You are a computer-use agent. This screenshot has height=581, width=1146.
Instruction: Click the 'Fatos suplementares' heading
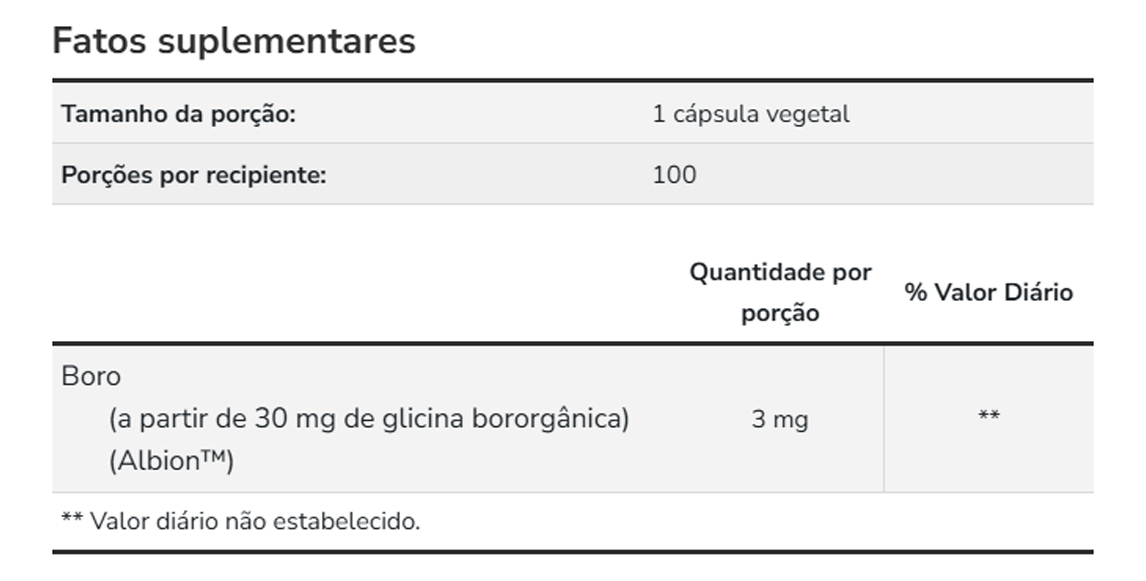coord(233,41)
